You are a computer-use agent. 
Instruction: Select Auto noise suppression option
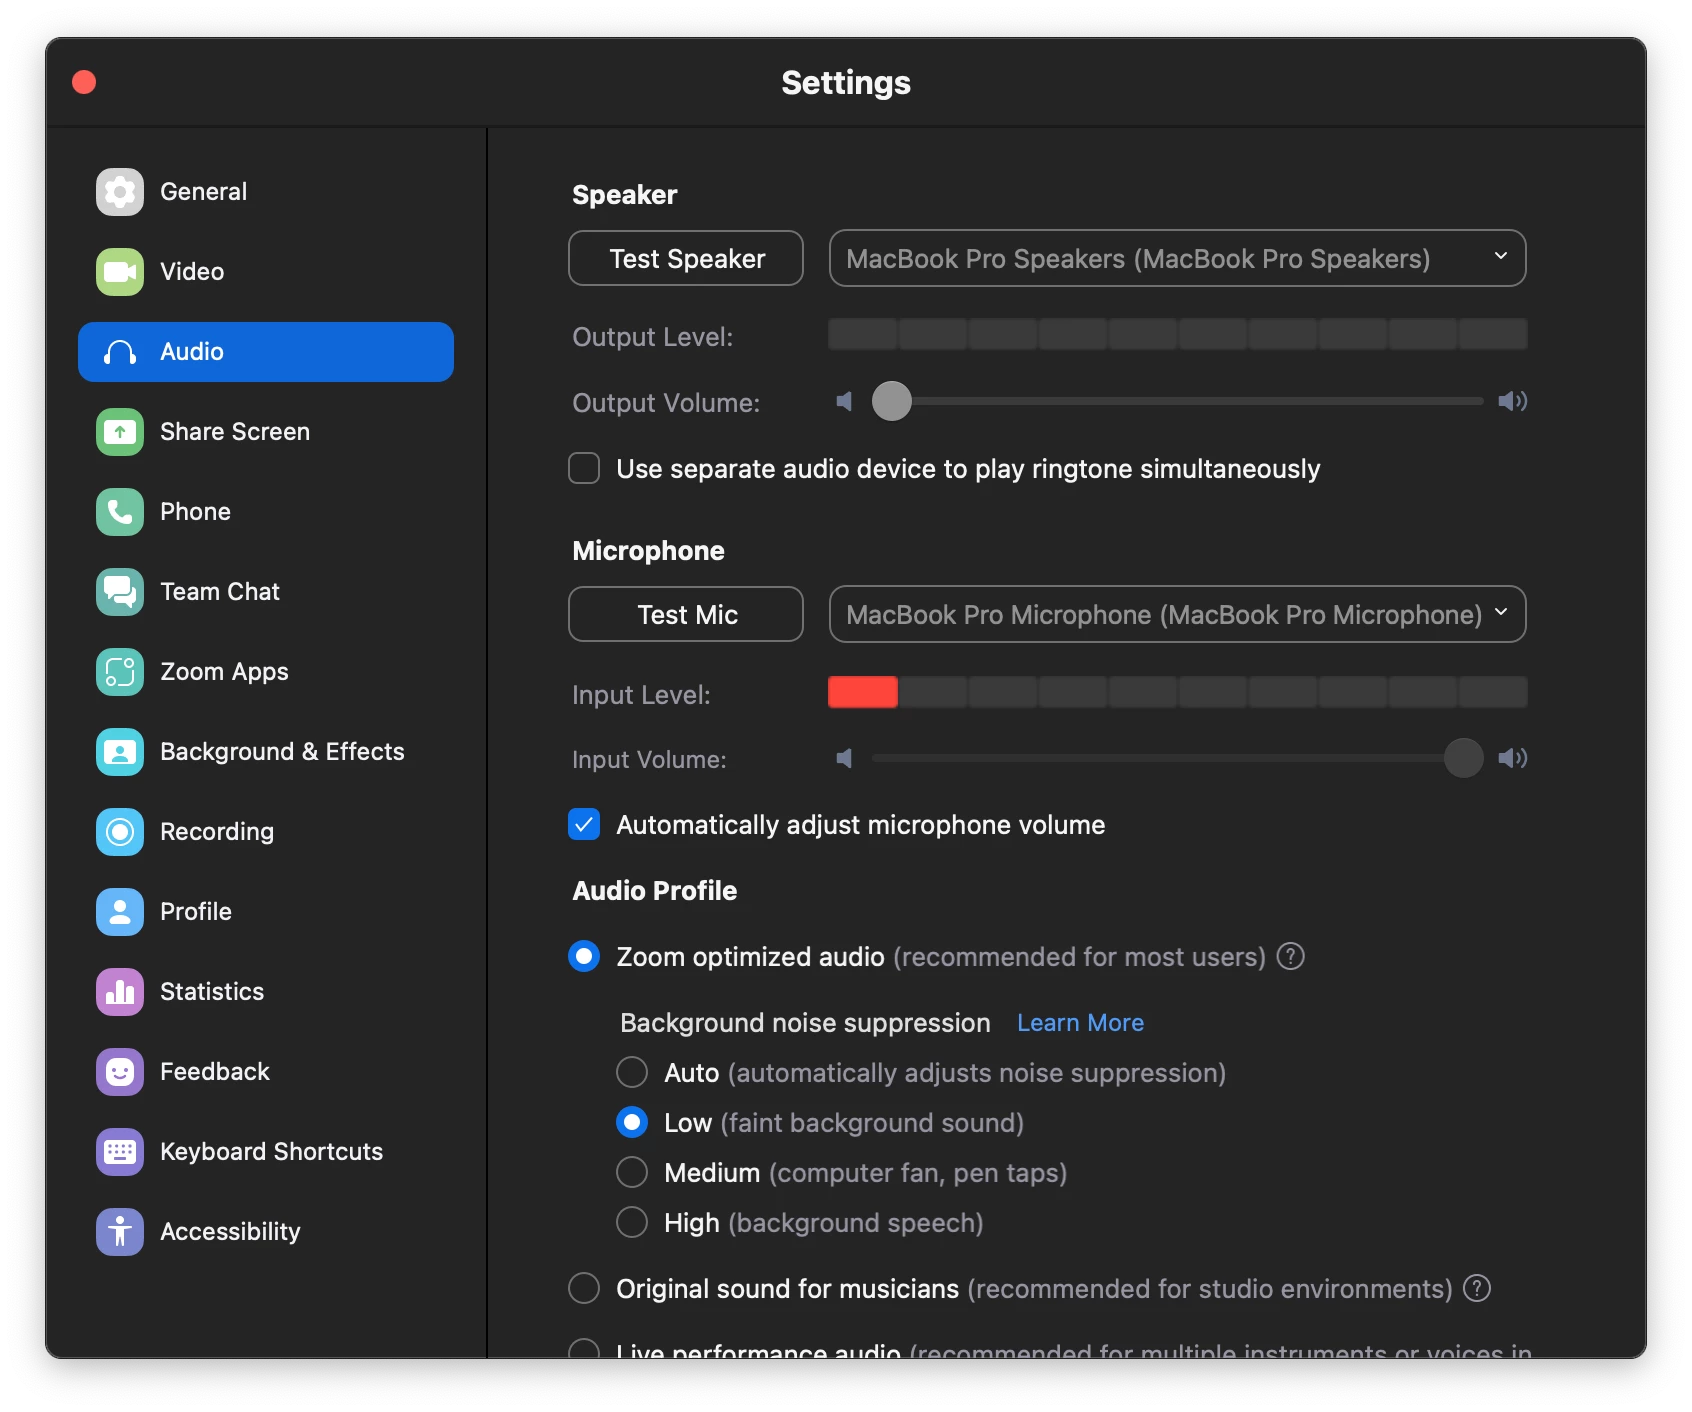pos(632,1073)
